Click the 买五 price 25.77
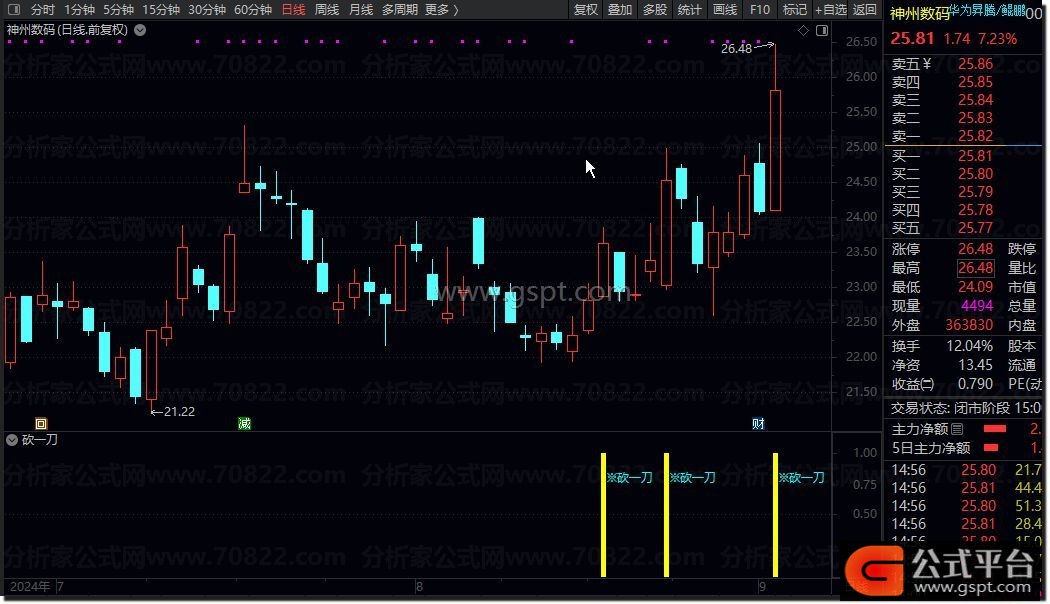This screenshot has width=1050, height=604. click(975, 228)
